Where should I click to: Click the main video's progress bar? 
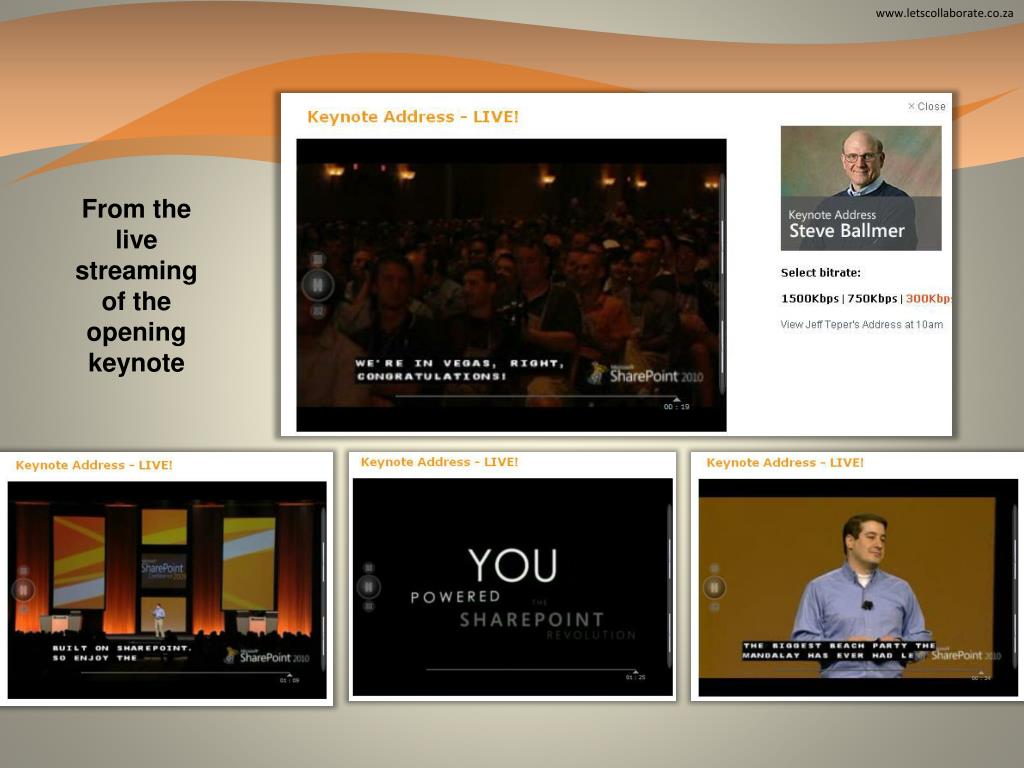536,396
